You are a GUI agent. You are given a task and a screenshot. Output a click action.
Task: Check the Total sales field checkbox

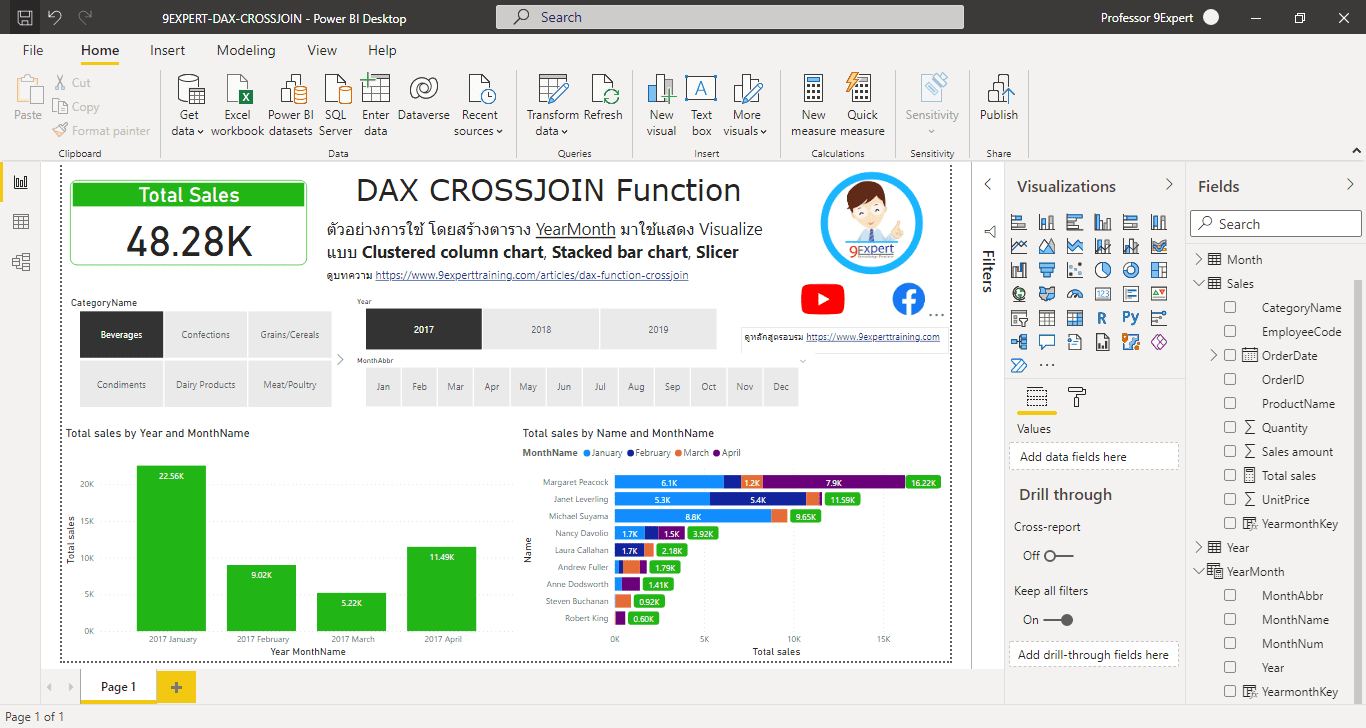(x=1229, y=475)
